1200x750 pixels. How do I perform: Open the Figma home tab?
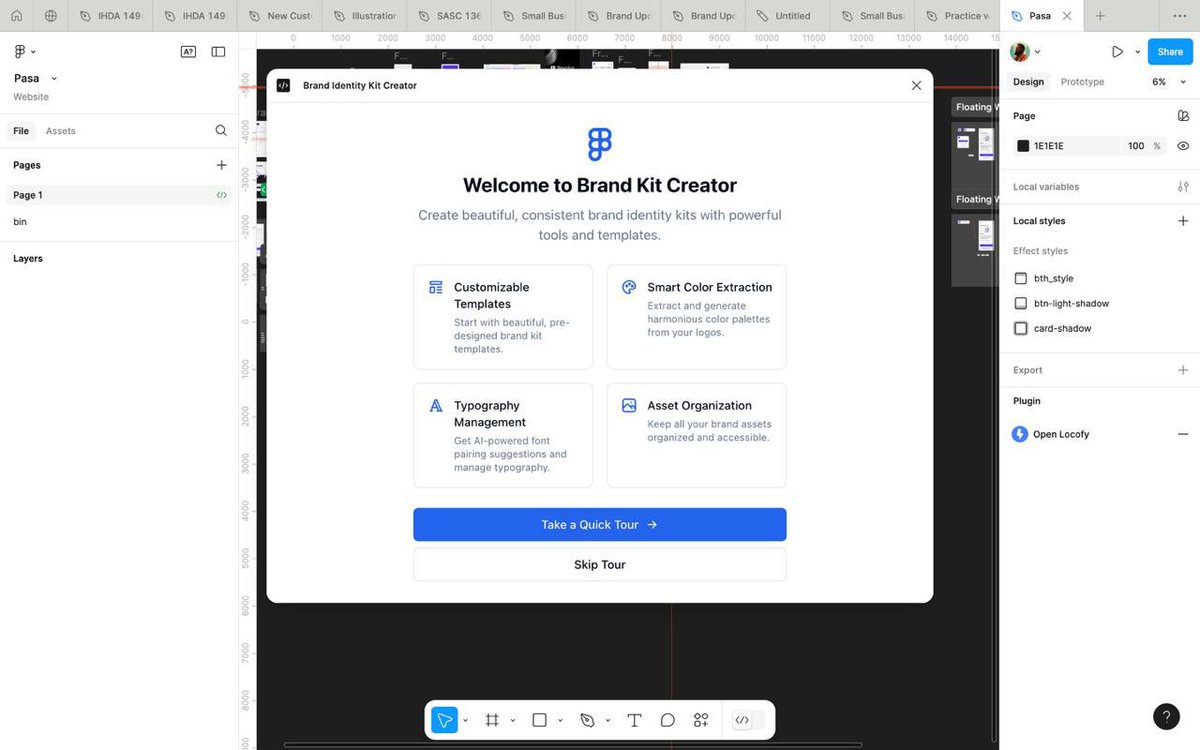tap(16, 16)
